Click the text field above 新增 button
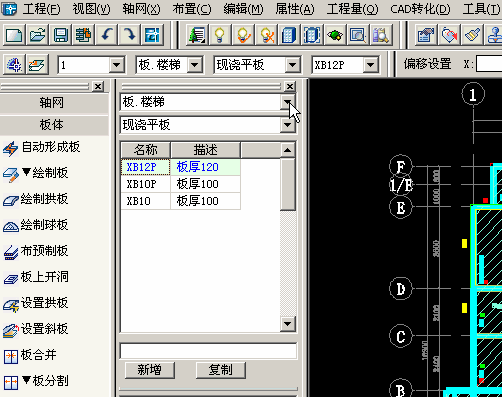This screenshot has width=502, height=397. (208, 351)
